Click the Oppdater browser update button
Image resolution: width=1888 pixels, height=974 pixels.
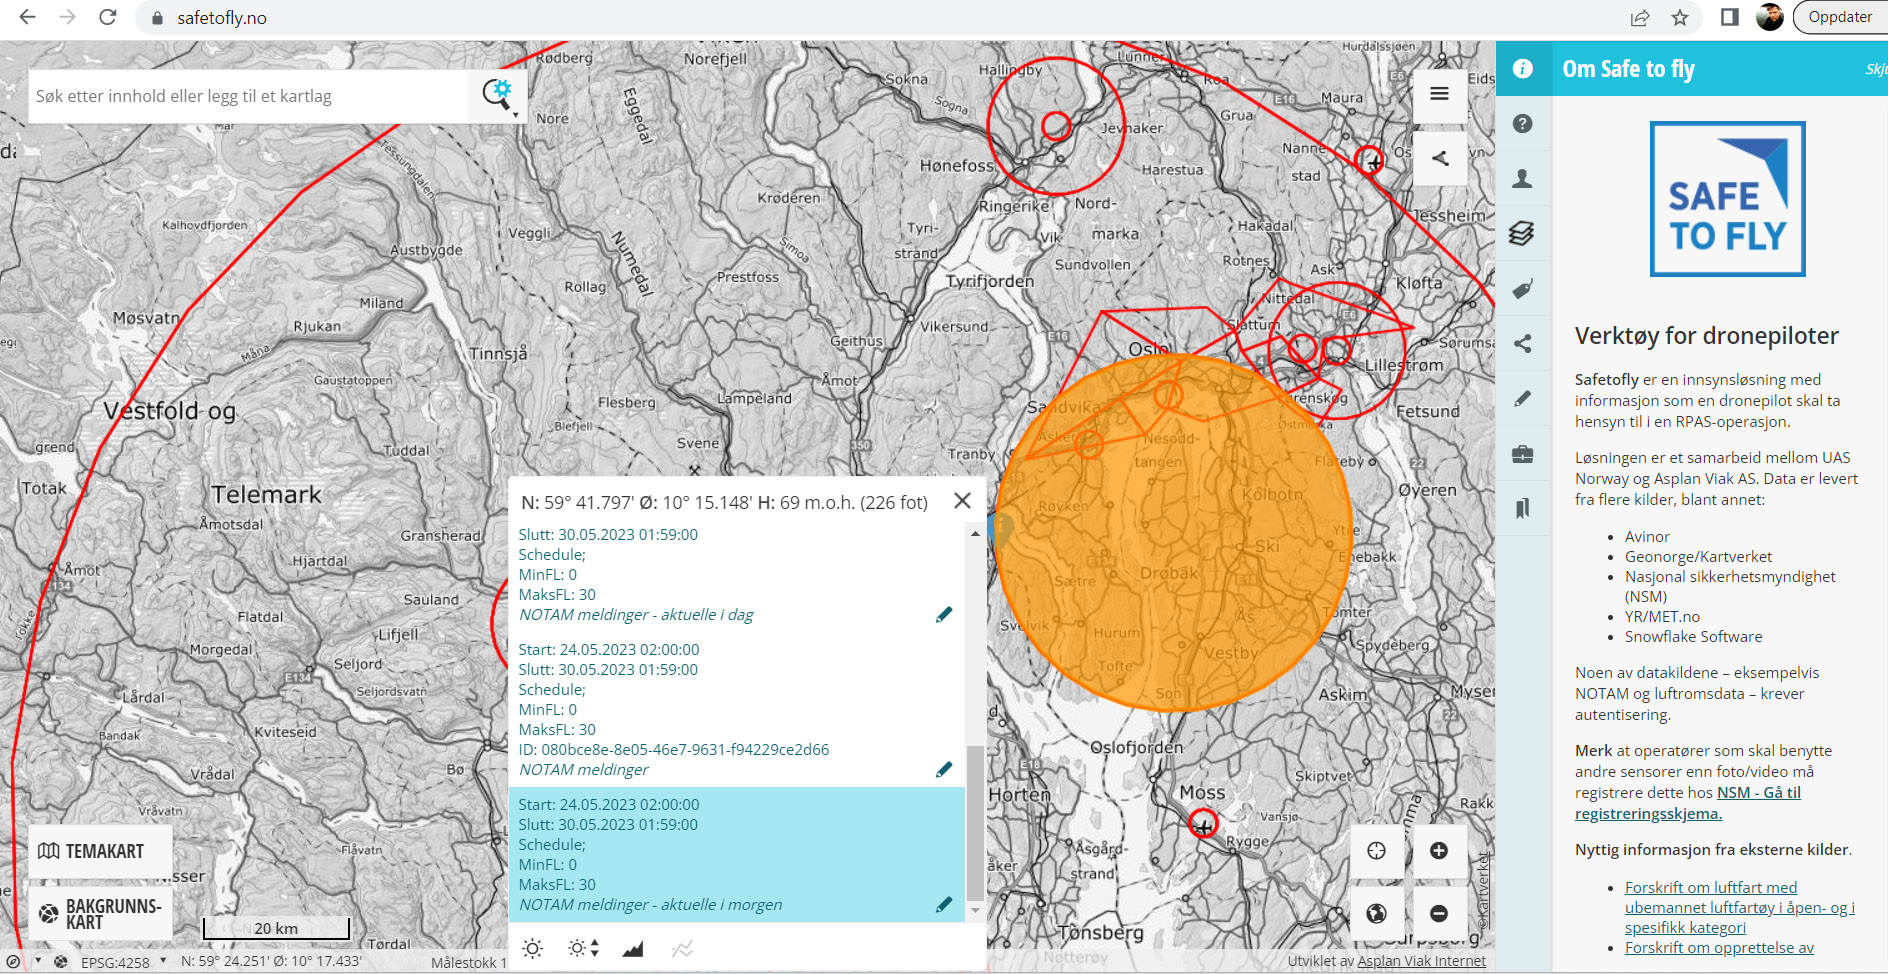(1840, 17)
